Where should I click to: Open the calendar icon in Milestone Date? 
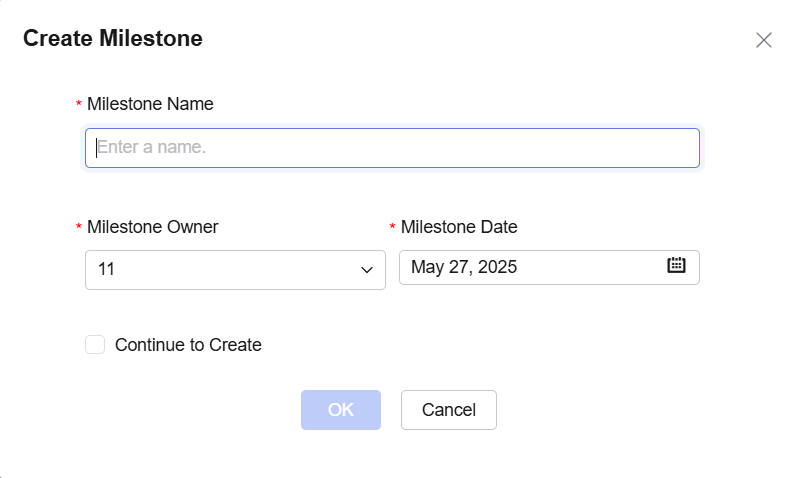click(x=676, y=266)
